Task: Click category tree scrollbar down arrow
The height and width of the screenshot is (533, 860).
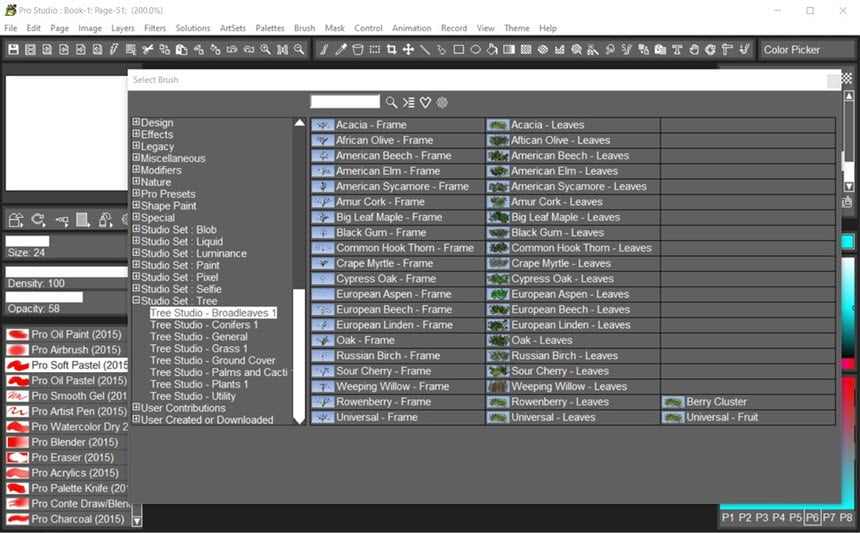Action: coord(299,420)
